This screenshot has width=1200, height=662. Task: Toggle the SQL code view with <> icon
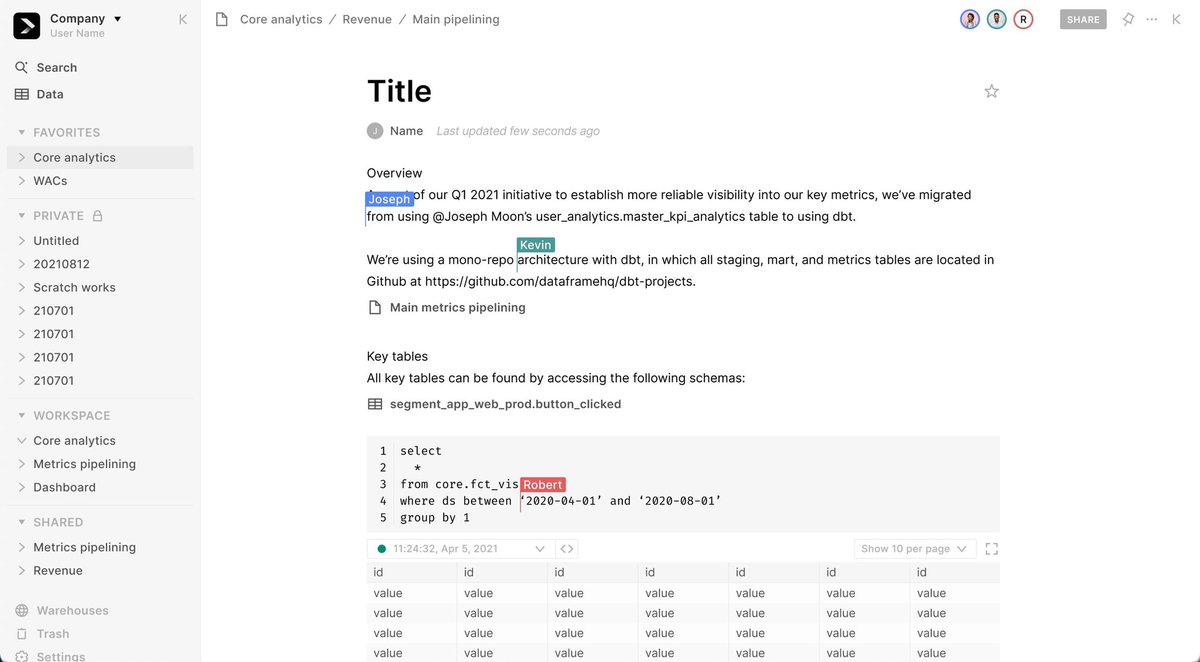[566, 548]
